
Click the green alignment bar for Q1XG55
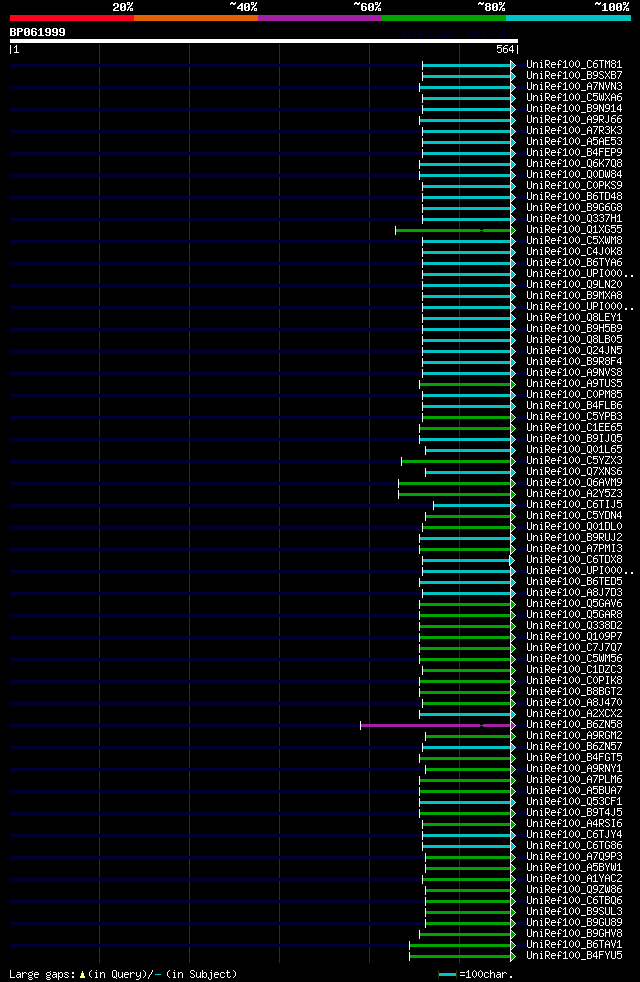(x=455, y=230)
